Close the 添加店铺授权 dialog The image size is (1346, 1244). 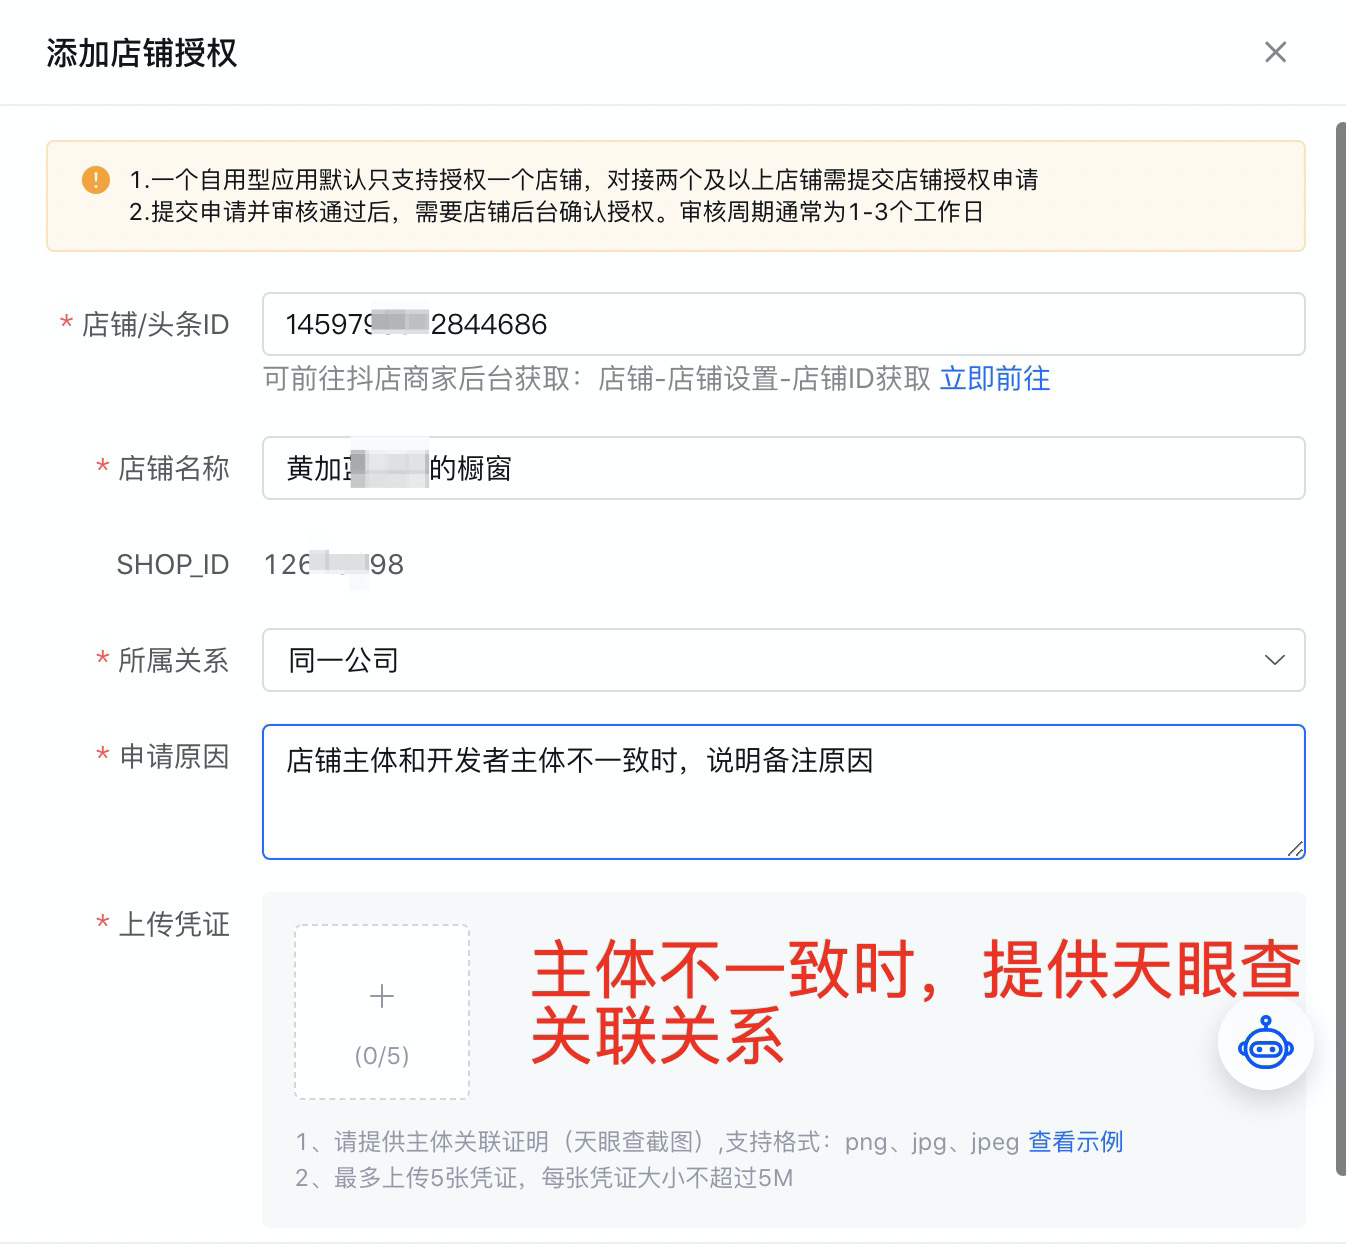pos(1275,52)
